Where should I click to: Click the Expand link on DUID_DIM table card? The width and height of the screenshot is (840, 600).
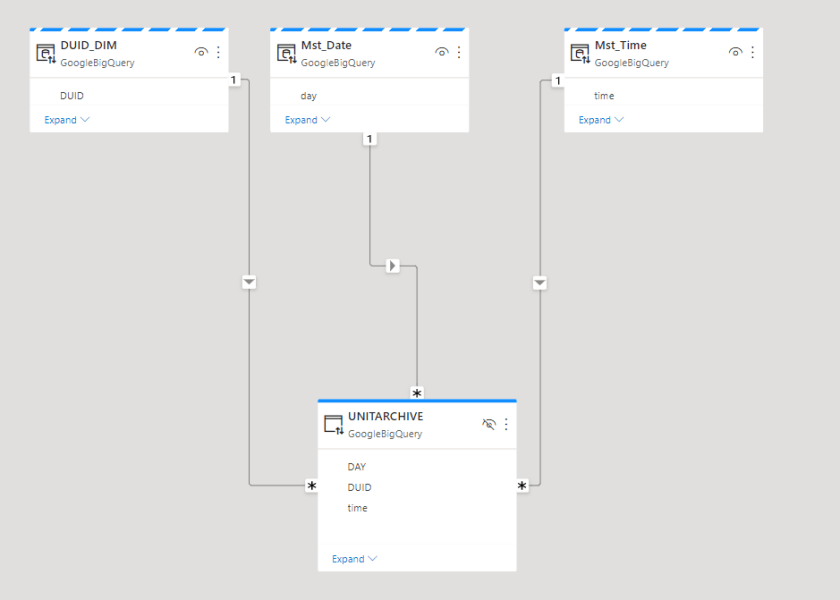[x=63, y=119]
